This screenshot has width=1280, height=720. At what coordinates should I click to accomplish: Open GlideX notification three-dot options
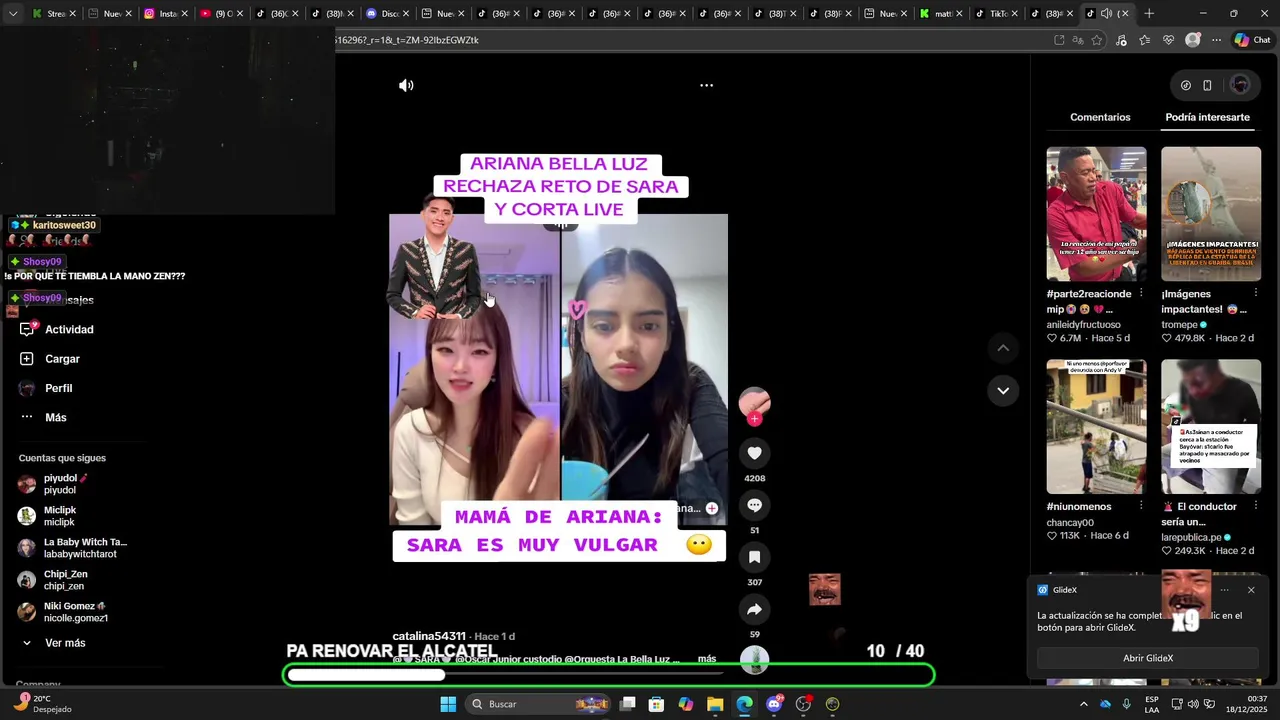1224,590
